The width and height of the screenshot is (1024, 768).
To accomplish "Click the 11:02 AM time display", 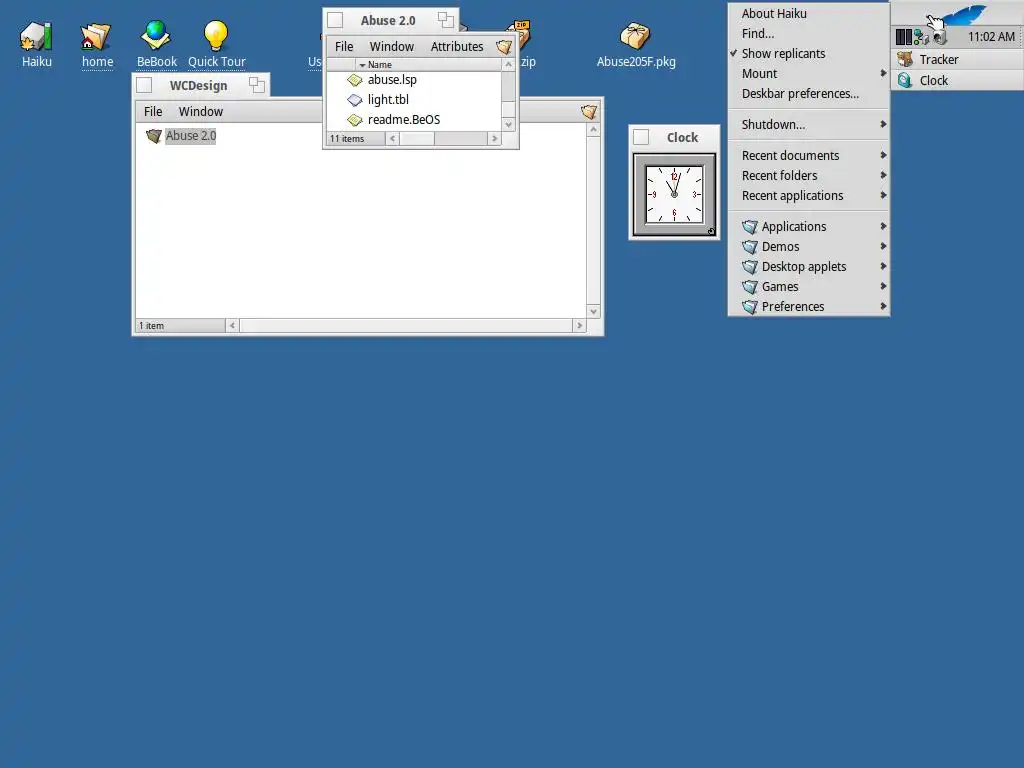I will click(x=991, y=37).
